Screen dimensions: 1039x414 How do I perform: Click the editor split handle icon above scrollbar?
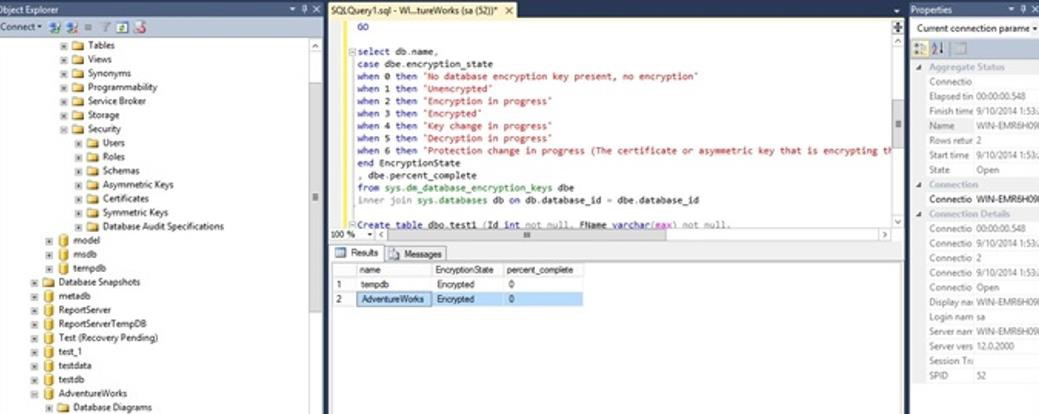pyautogui.click(x=897, y=26)
